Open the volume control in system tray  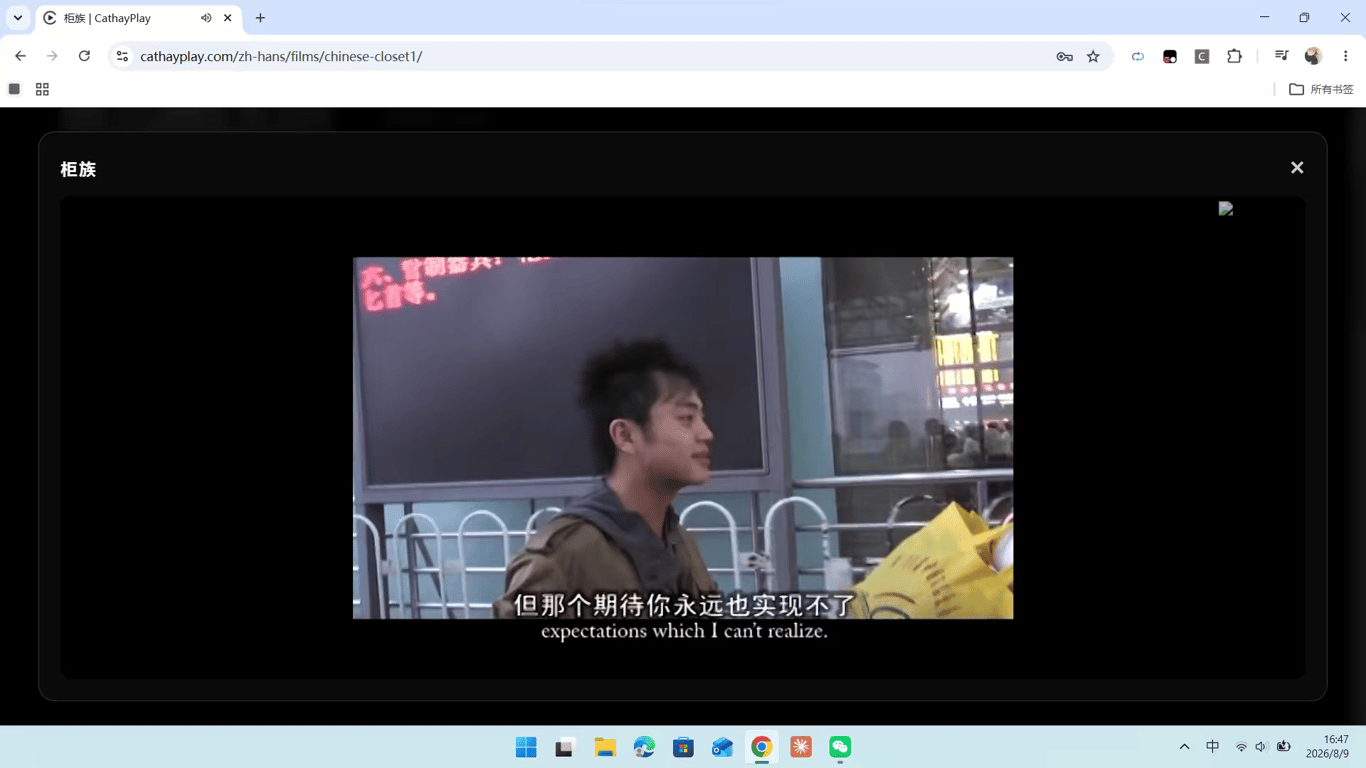pyautogui.click(x=1261, y=747)
